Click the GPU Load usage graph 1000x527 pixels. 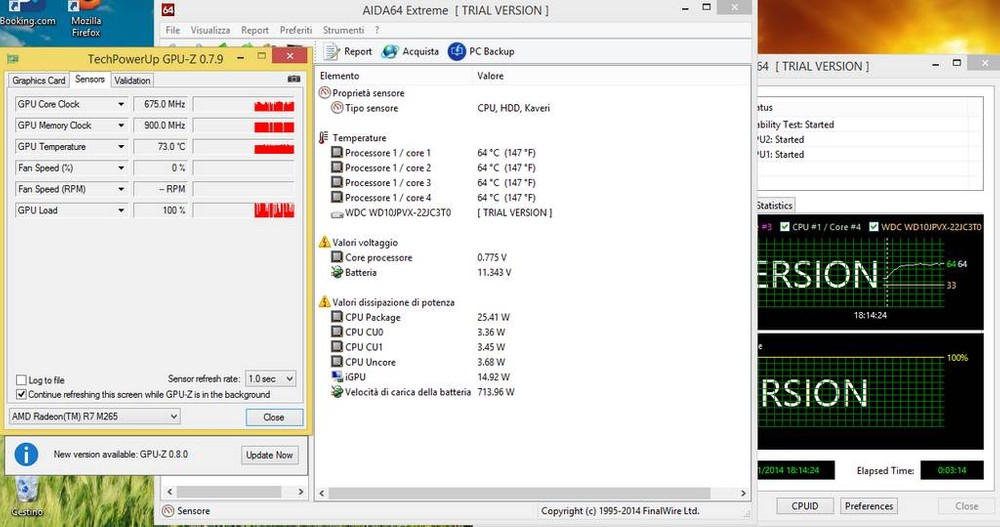(243, 211)
